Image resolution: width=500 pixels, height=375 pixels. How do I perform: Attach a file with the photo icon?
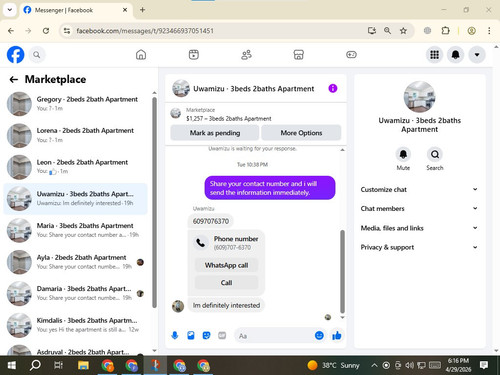click(191, 335)
